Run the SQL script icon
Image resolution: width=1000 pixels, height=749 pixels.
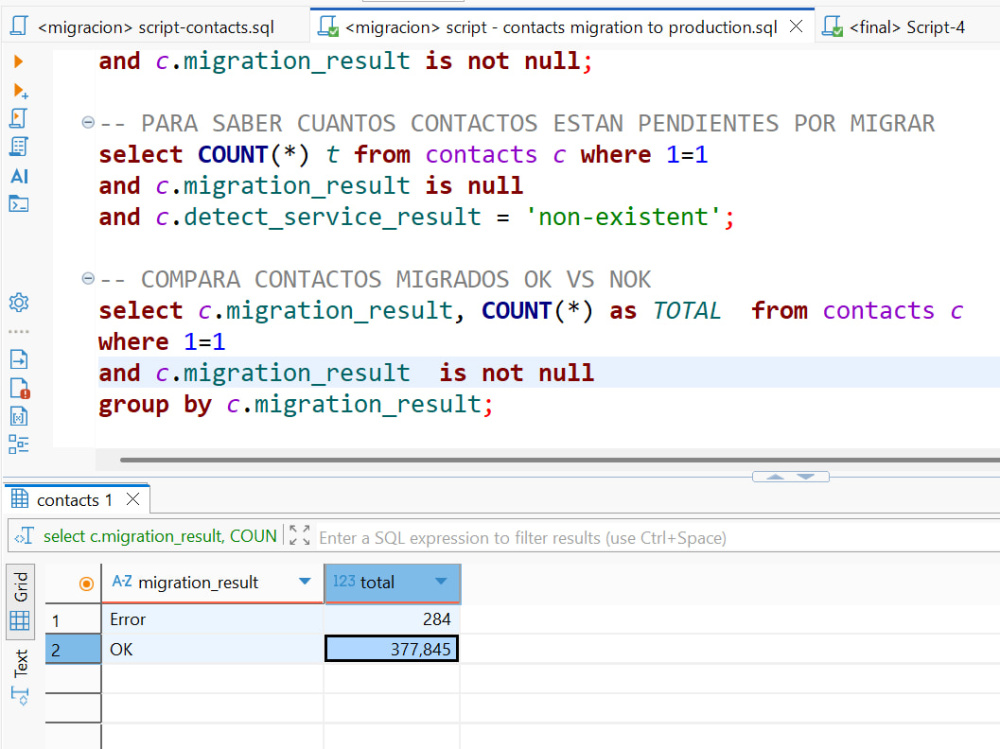click(18, 119)
